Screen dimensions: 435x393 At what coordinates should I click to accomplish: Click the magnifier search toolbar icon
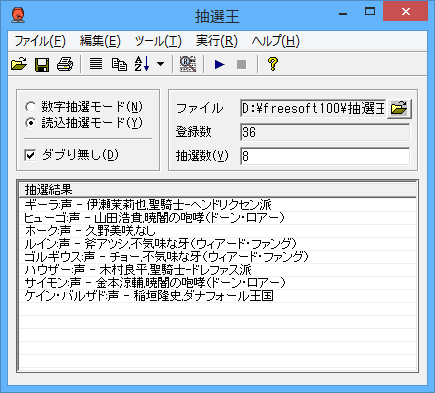pyautogui.click(x=188, y=64)
